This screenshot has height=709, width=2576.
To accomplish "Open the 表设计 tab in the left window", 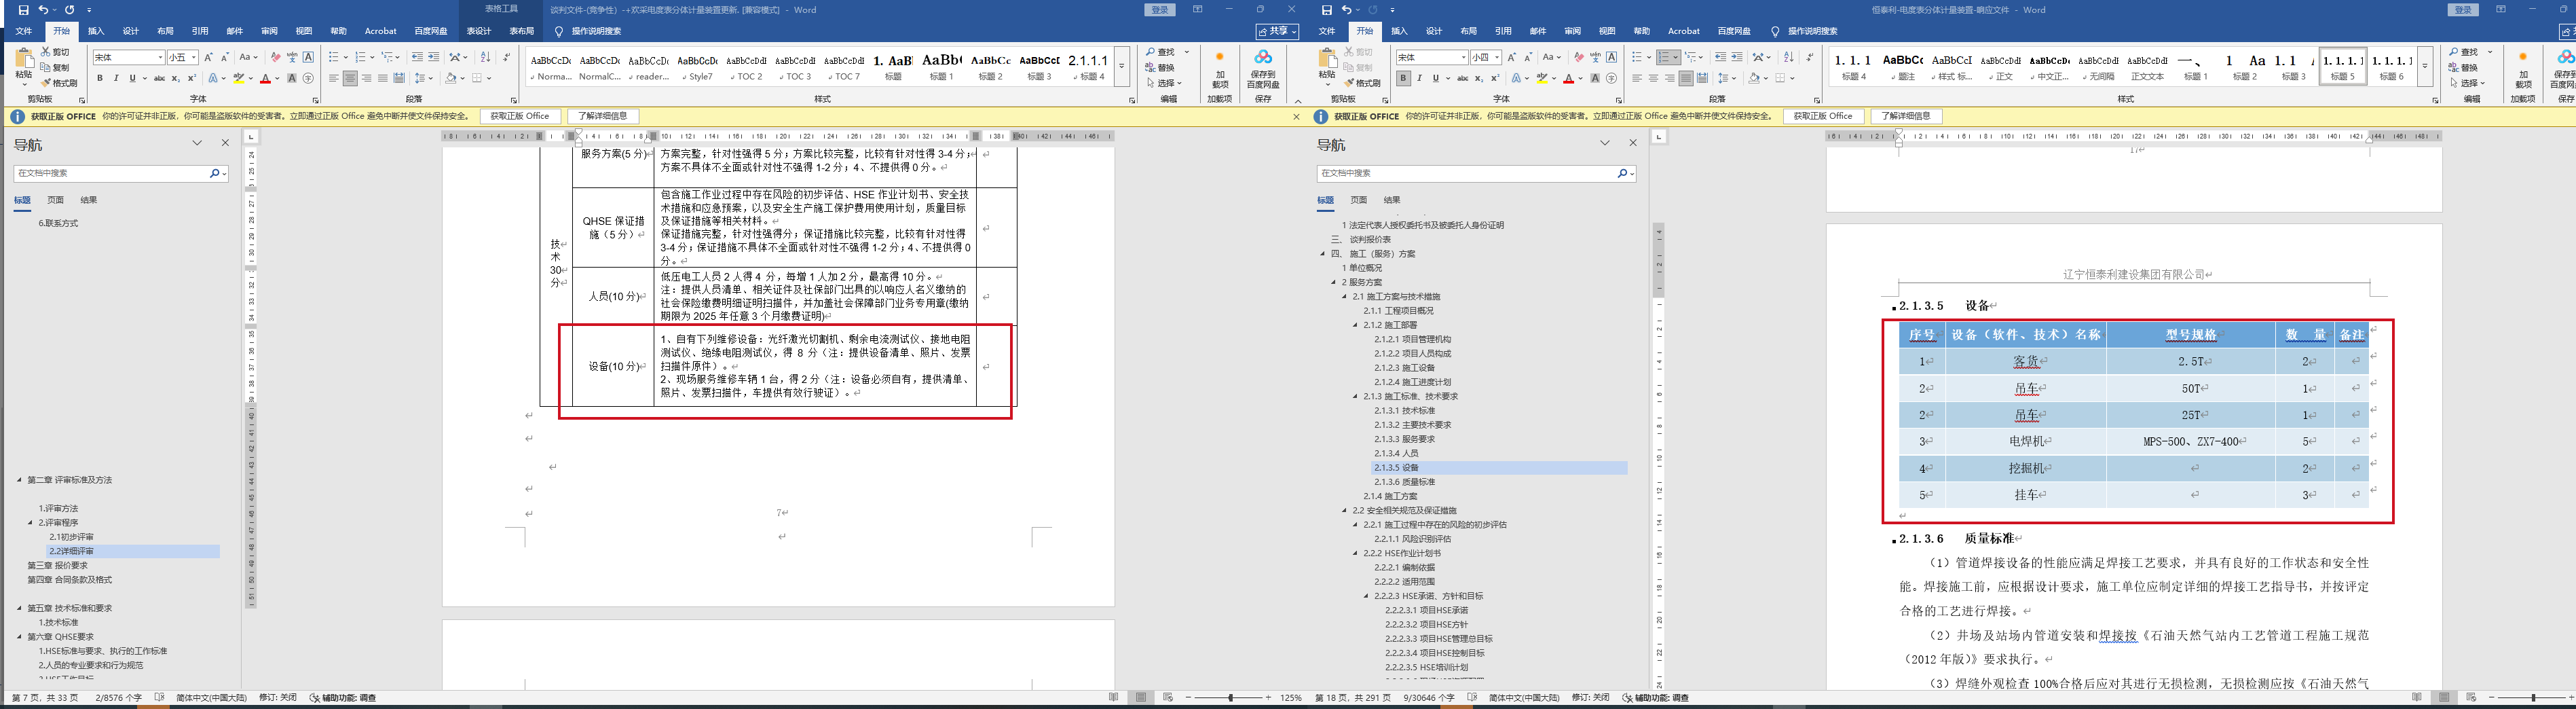I will (479, 31).
